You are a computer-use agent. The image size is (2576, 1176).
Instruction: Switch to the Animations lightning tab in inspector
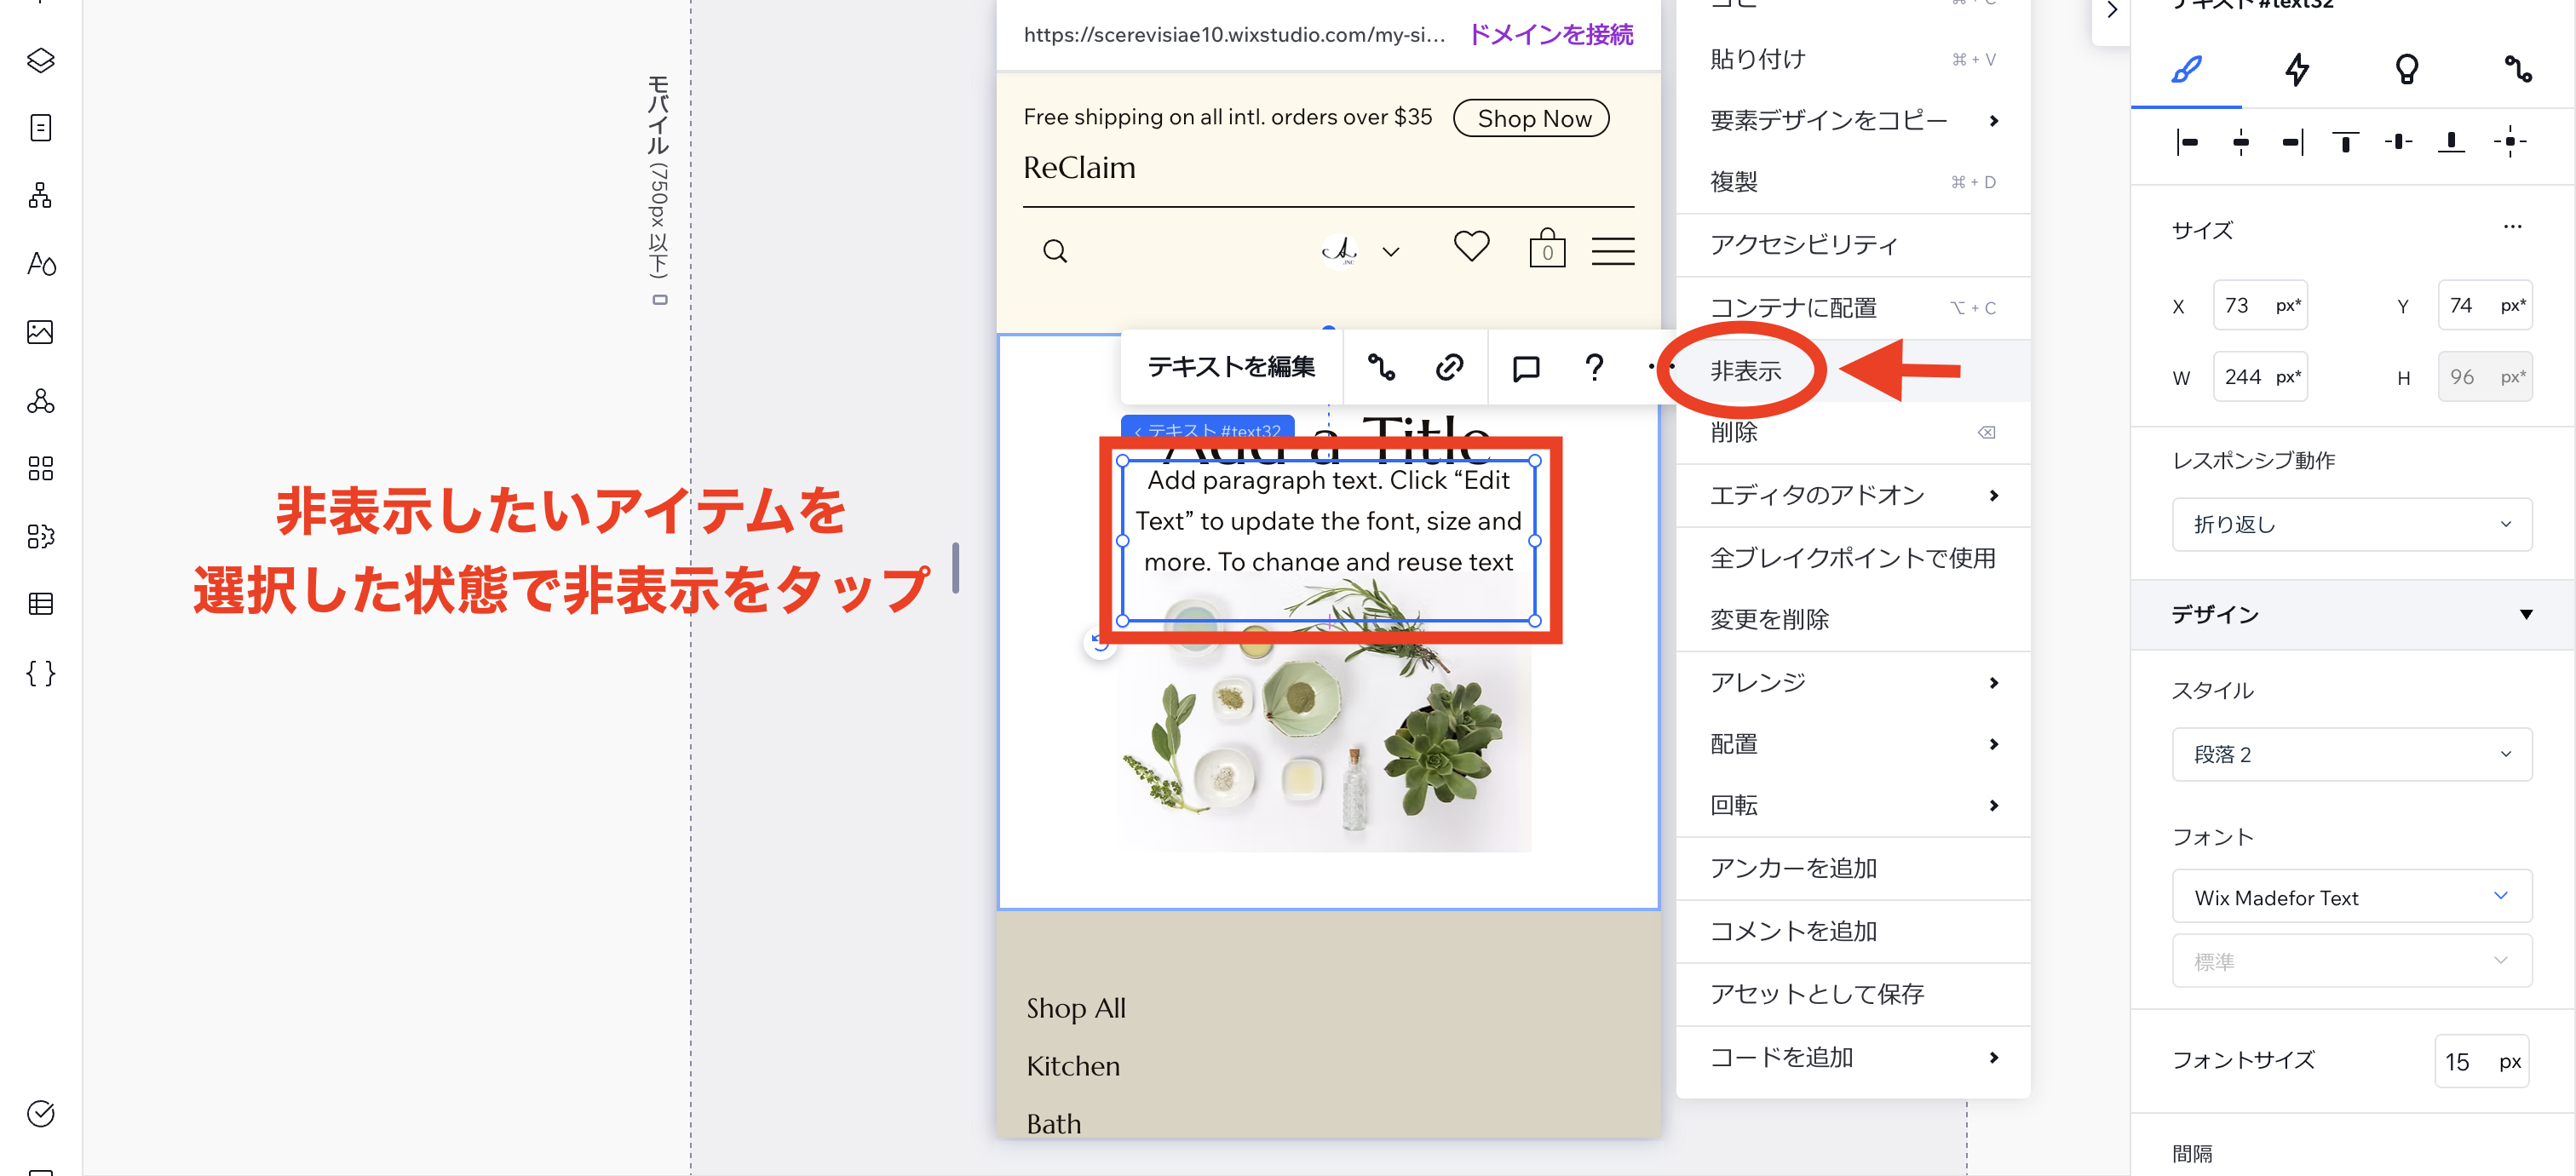pyautogui.click(x=2297, y=70)
